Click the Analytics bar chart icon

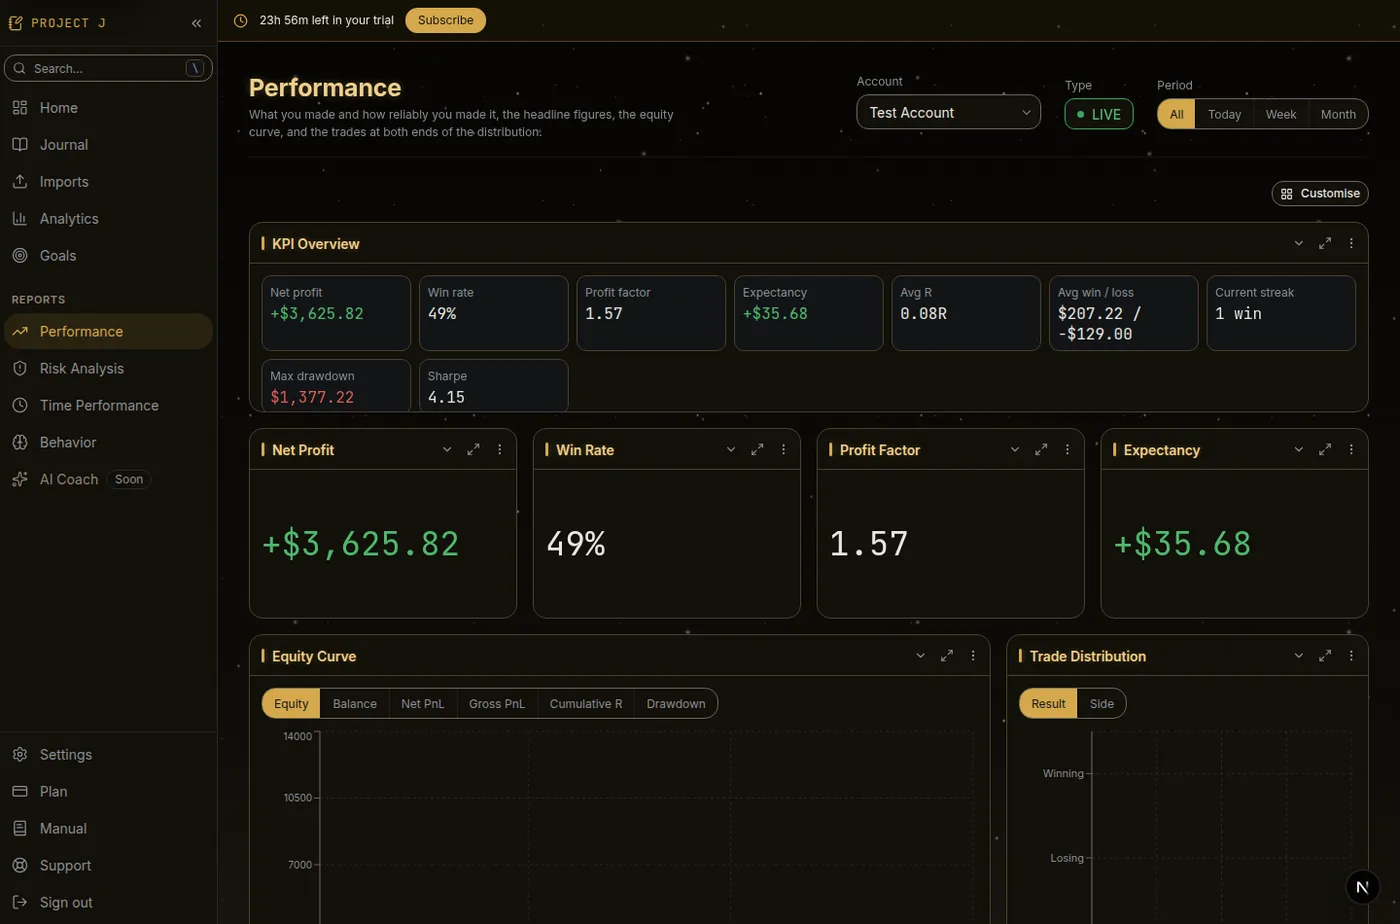click(20, 219)
